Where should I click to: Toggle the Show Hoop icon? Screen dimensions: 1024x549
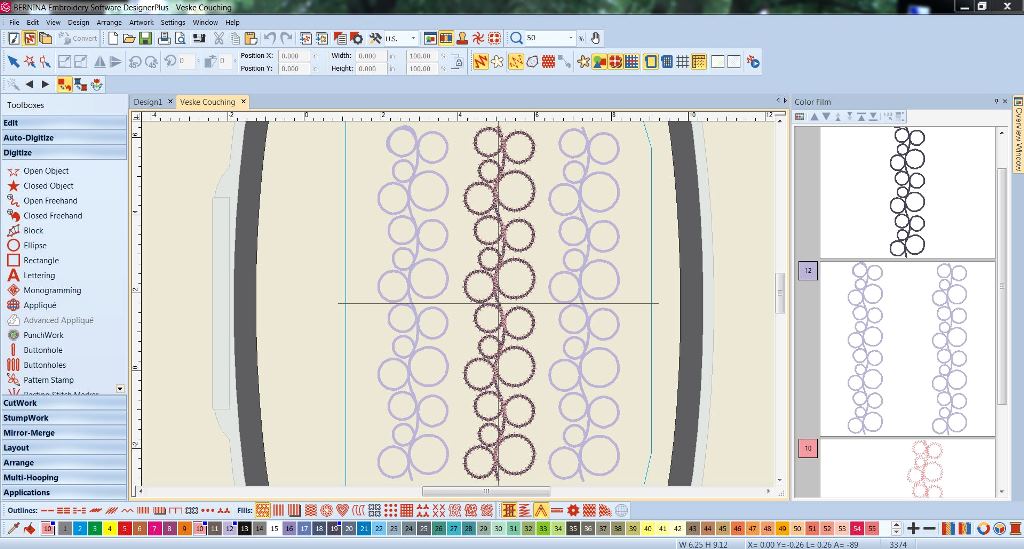click(x=650, y=61)
